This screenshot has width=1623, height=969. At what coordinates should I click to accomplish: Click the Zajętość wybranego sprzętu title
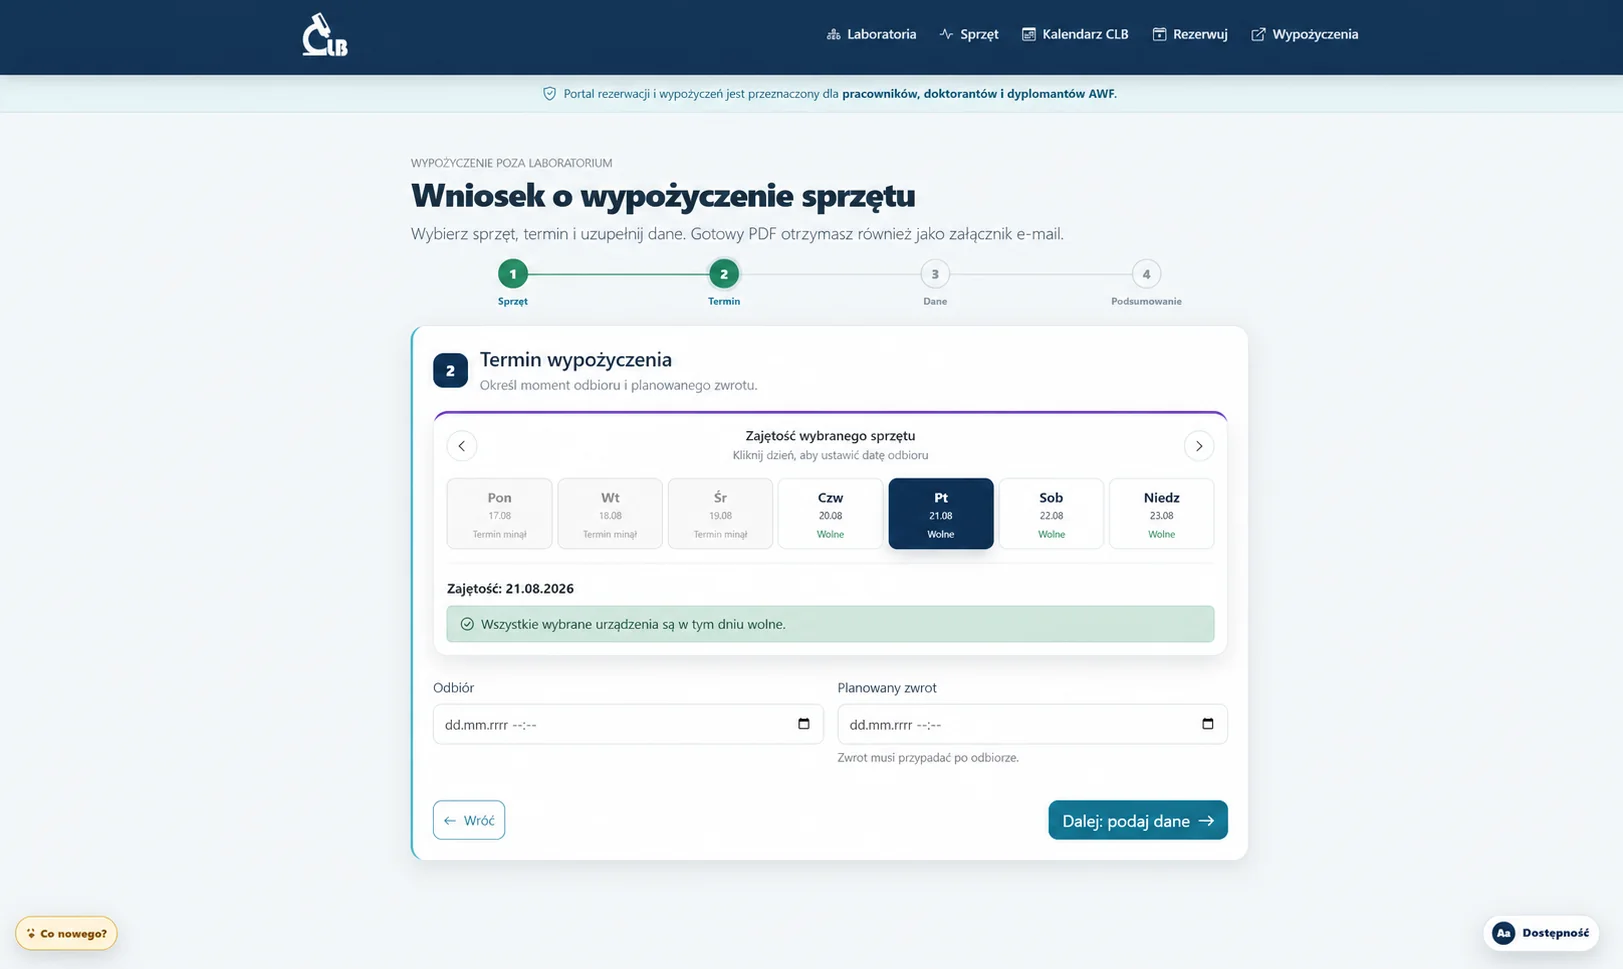(x=830, y=436)
